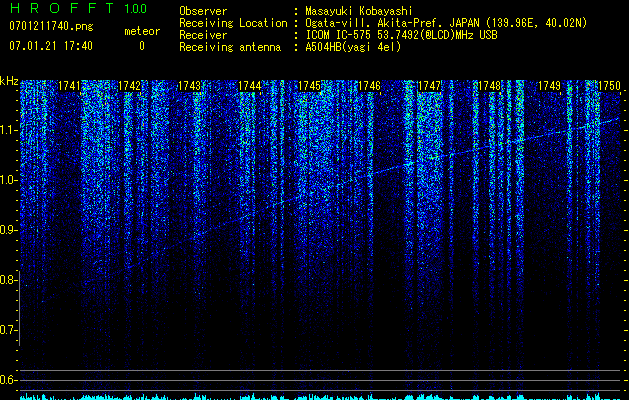Click the cyan signal level graph at bottom

click(x=320, y=396)
